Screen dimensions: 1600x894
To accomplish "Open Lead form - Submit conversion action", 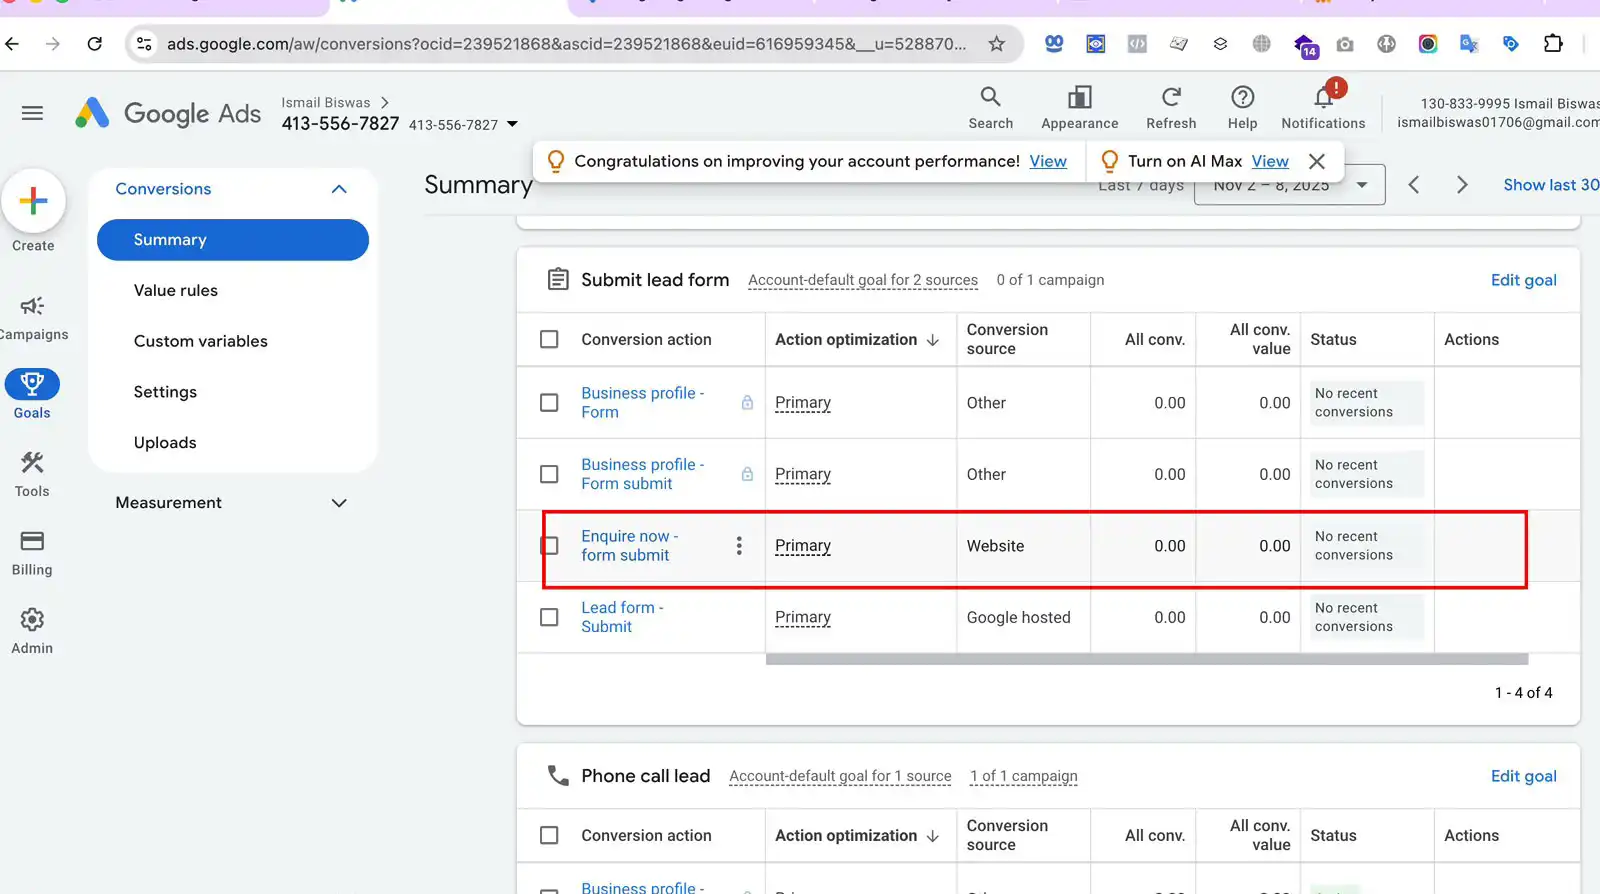I will pyautogui.click(x=622, y=617).
